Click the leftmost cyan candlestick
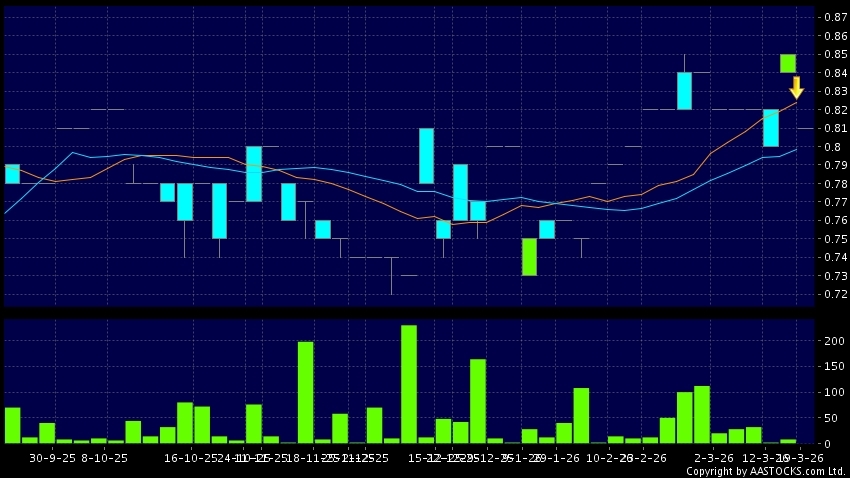Image resolution: width=850 pixels, height=478 pixels. pos(12,174)
